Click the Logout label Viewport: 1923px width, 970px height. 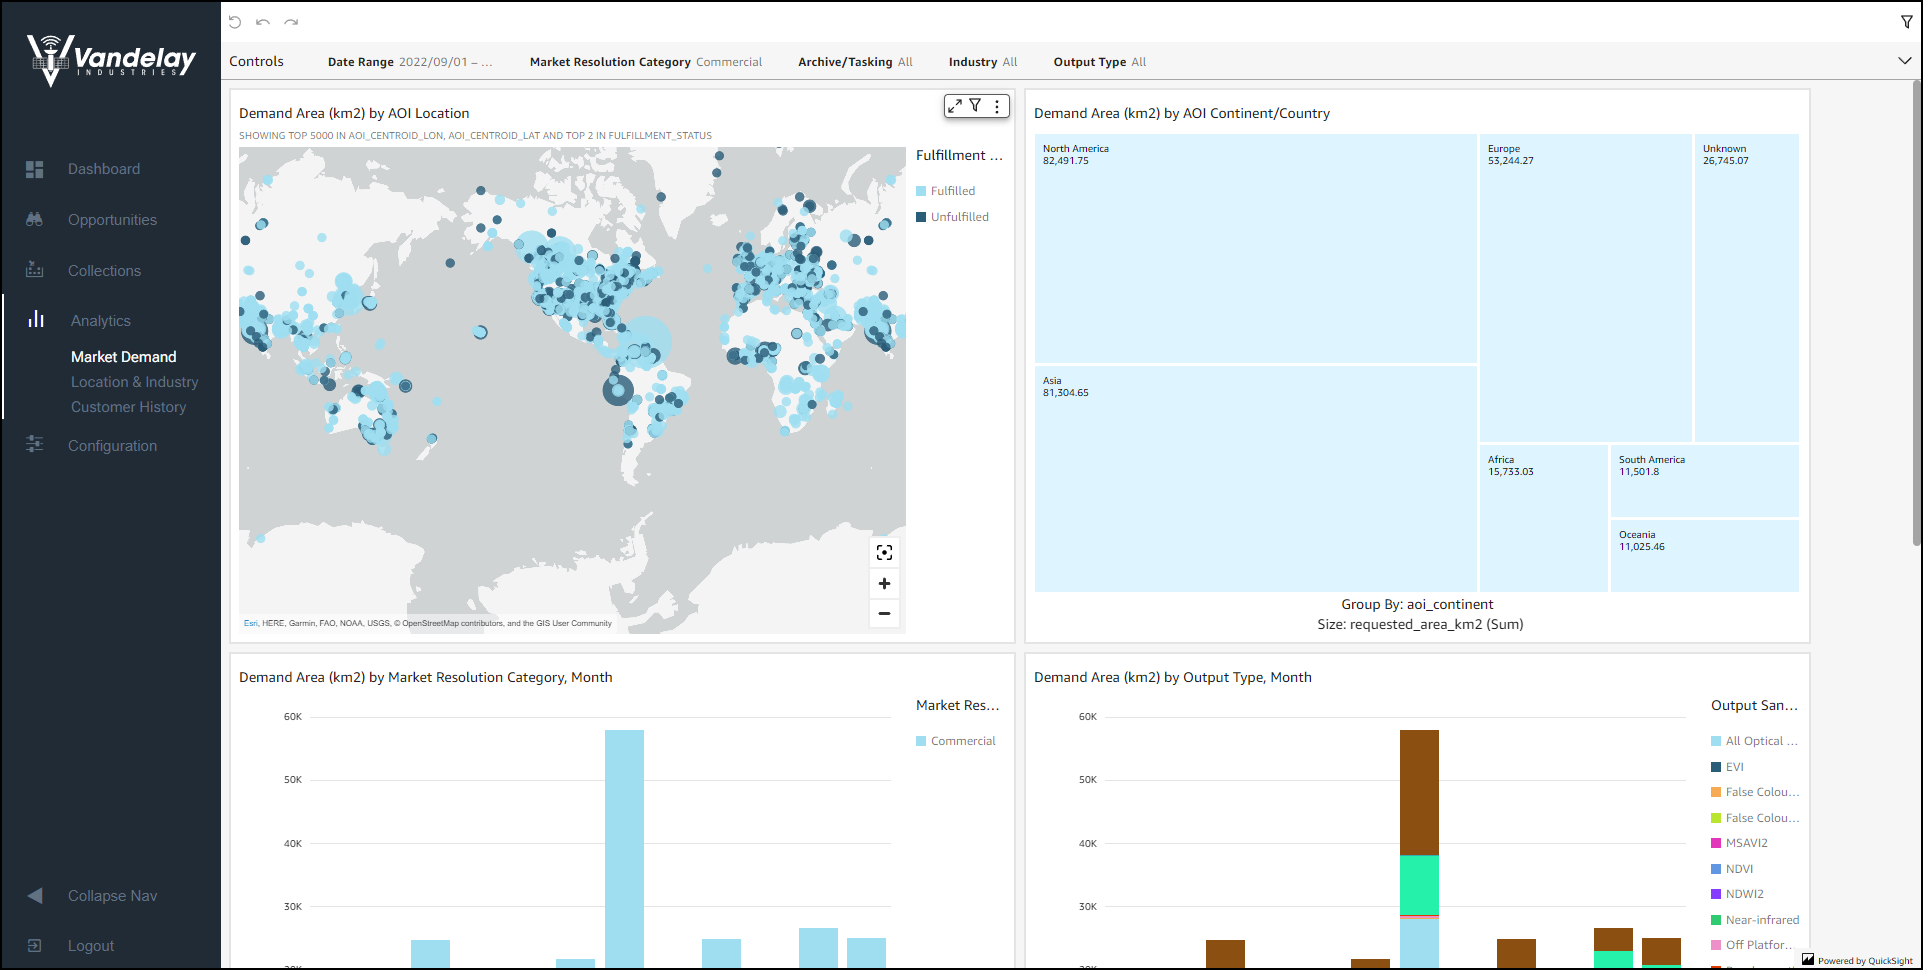click(91, 946)
